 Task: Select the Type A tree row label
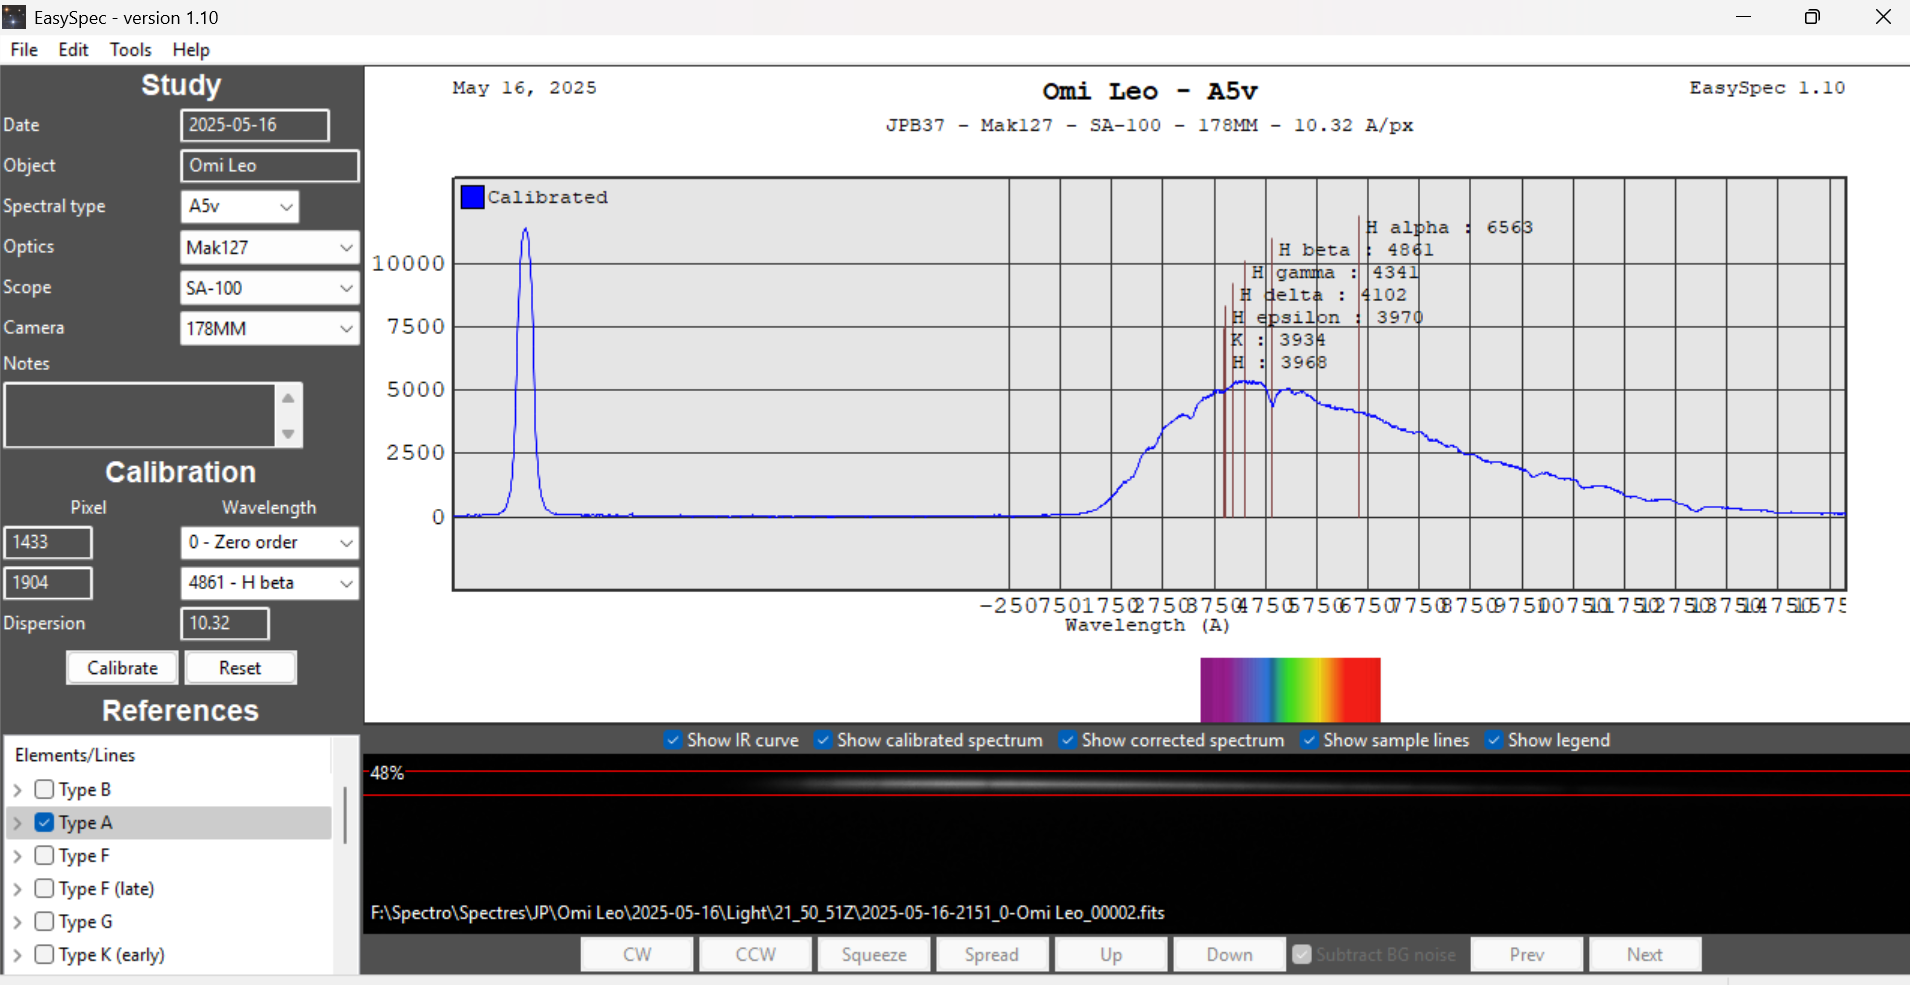85,823
